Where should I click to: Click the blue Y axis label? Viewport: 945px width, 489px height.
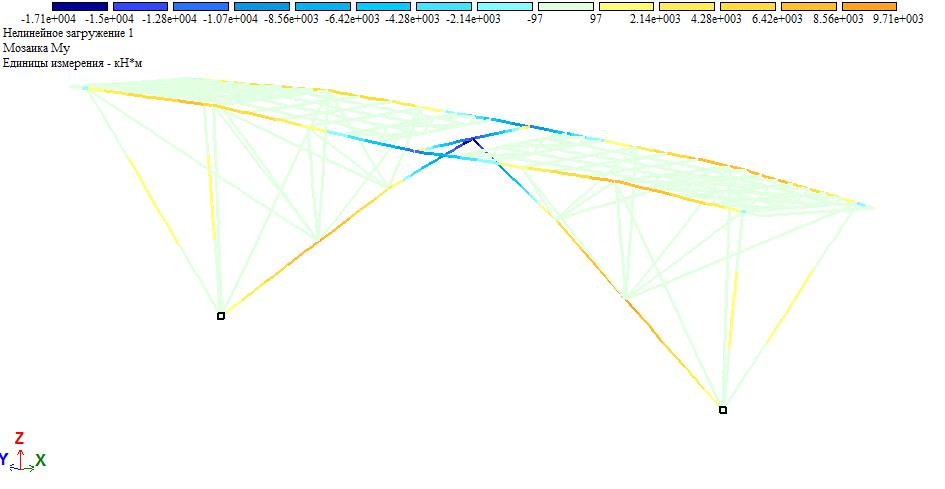pos(4,459)
